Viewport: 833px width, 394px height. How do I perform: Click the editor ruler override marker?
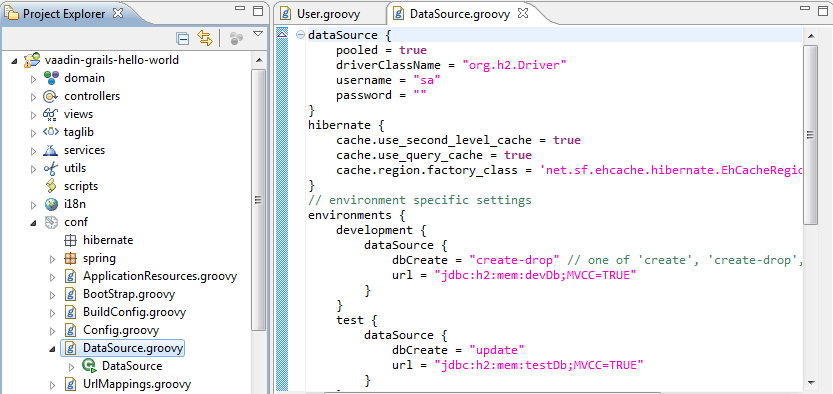(283, 35)
